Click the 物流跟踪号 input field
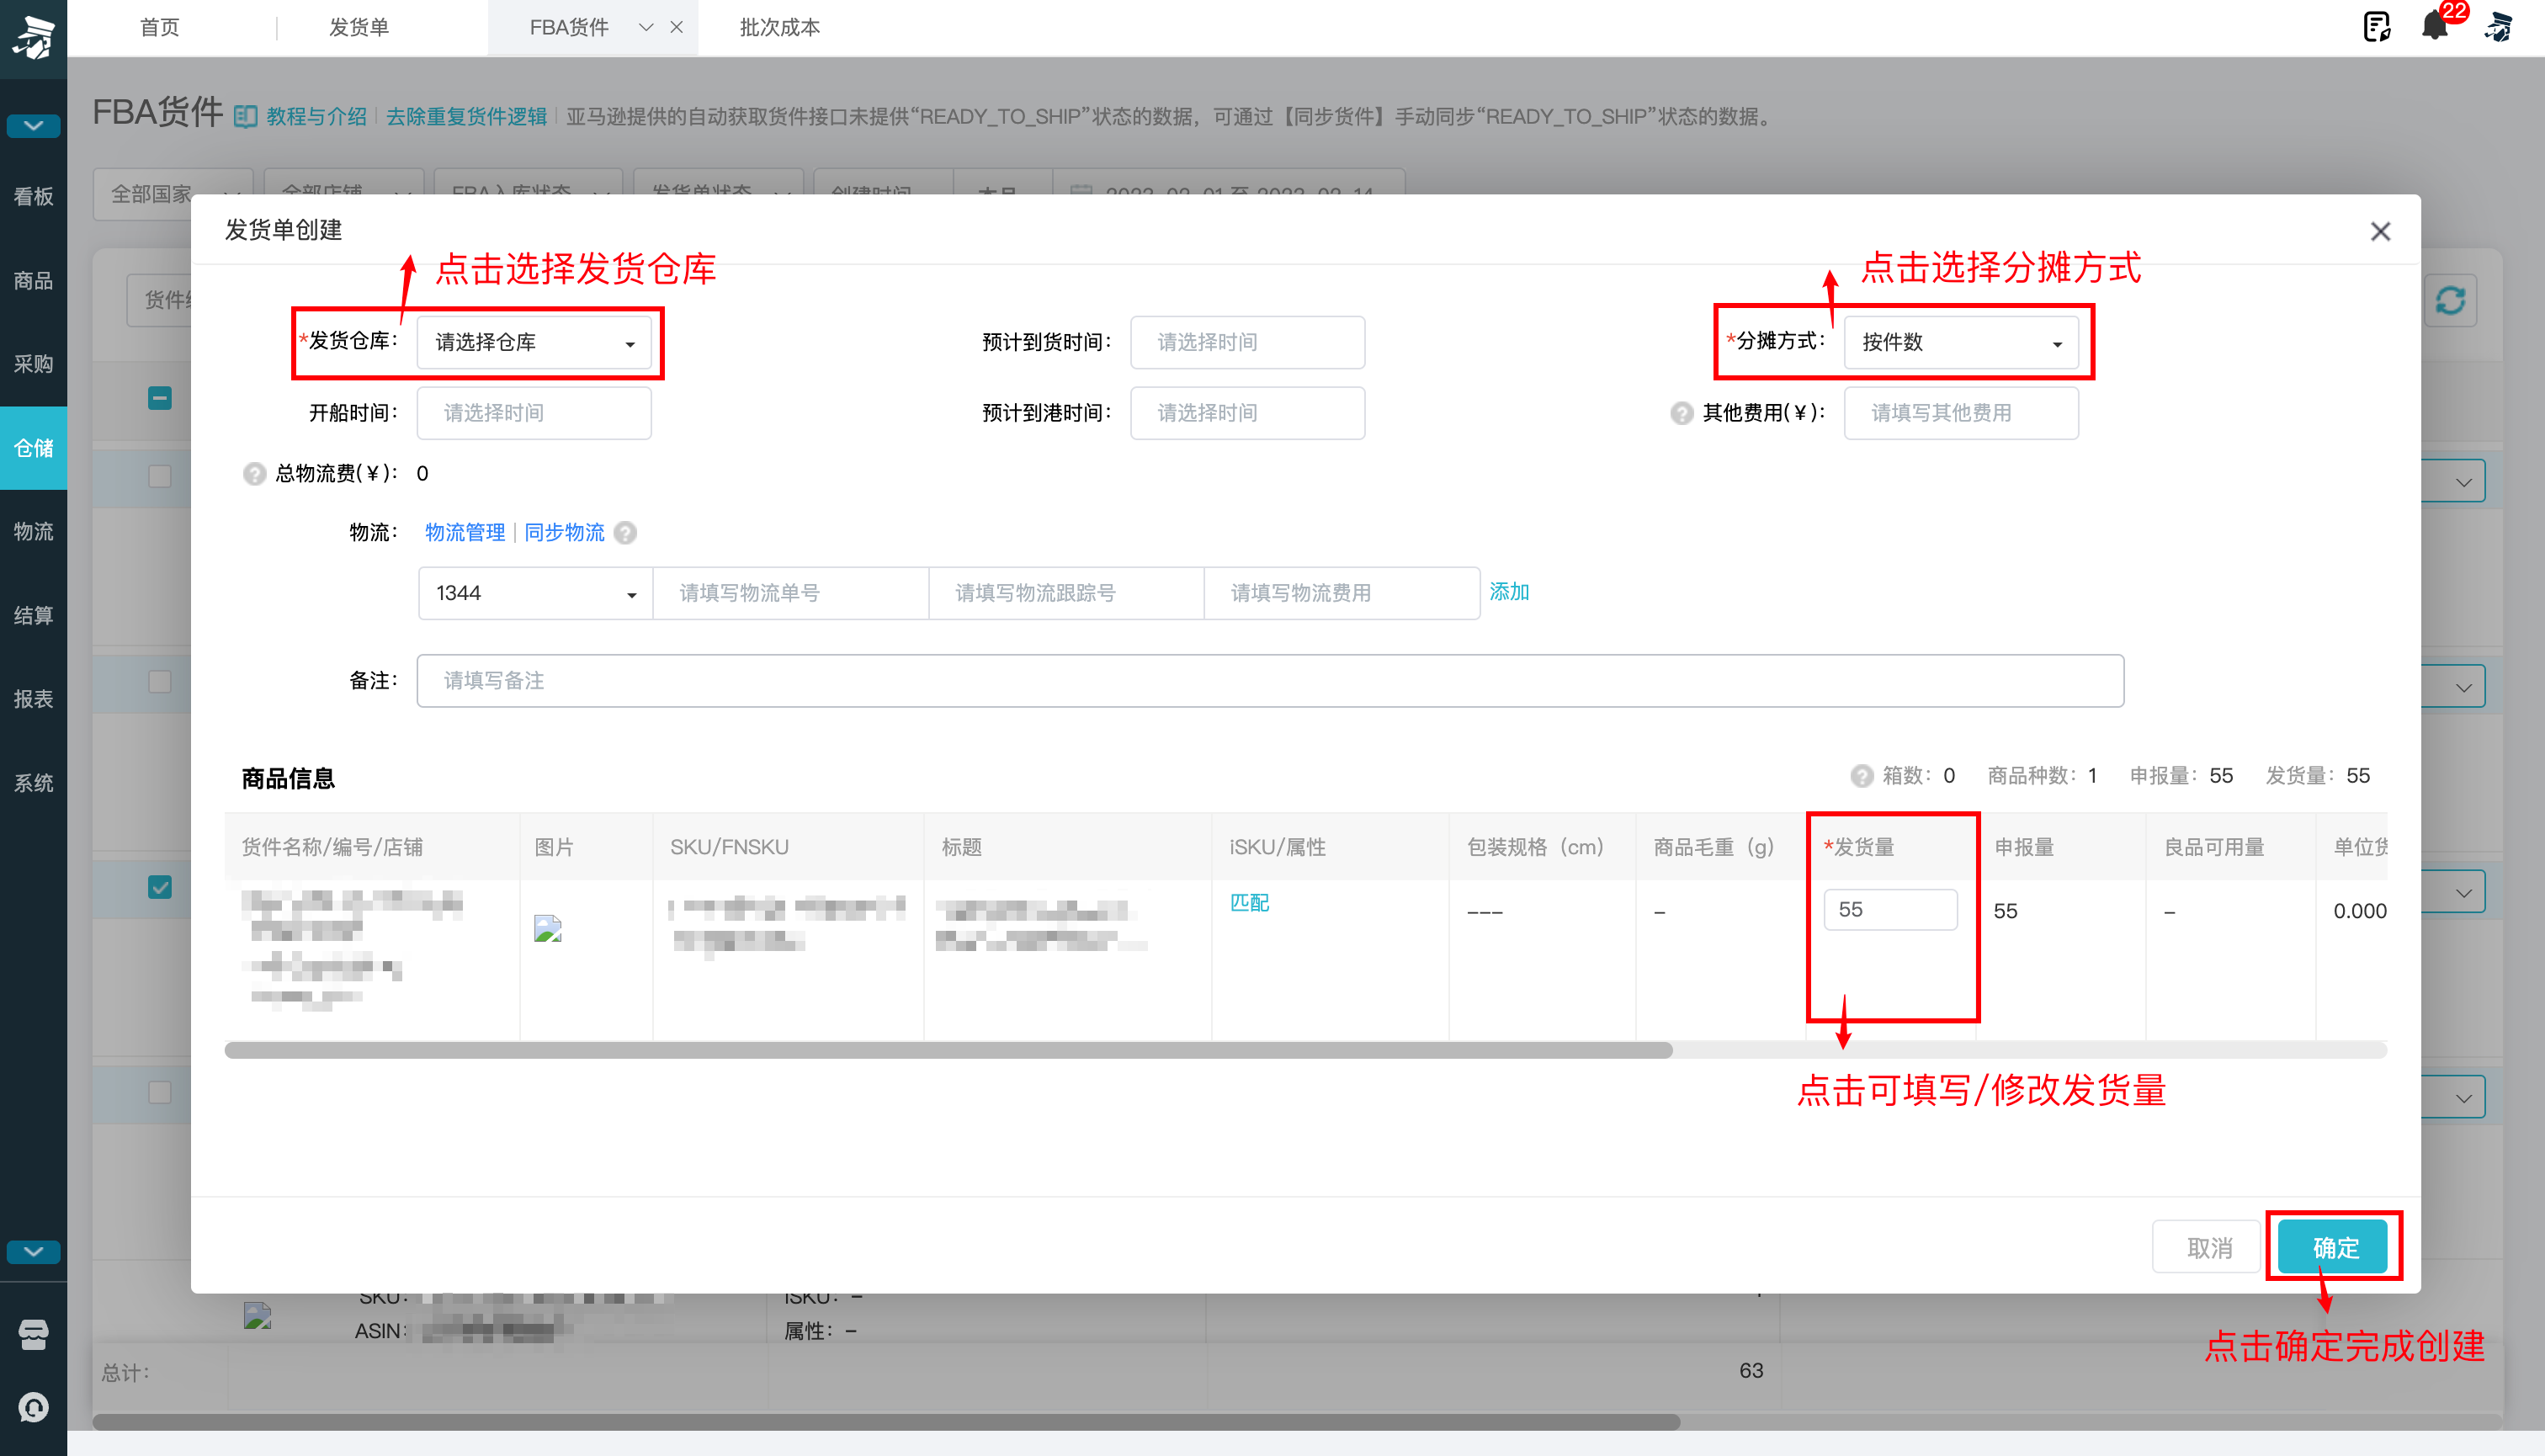This screenshot has height=1456, width=2545. coord(1066,593)
